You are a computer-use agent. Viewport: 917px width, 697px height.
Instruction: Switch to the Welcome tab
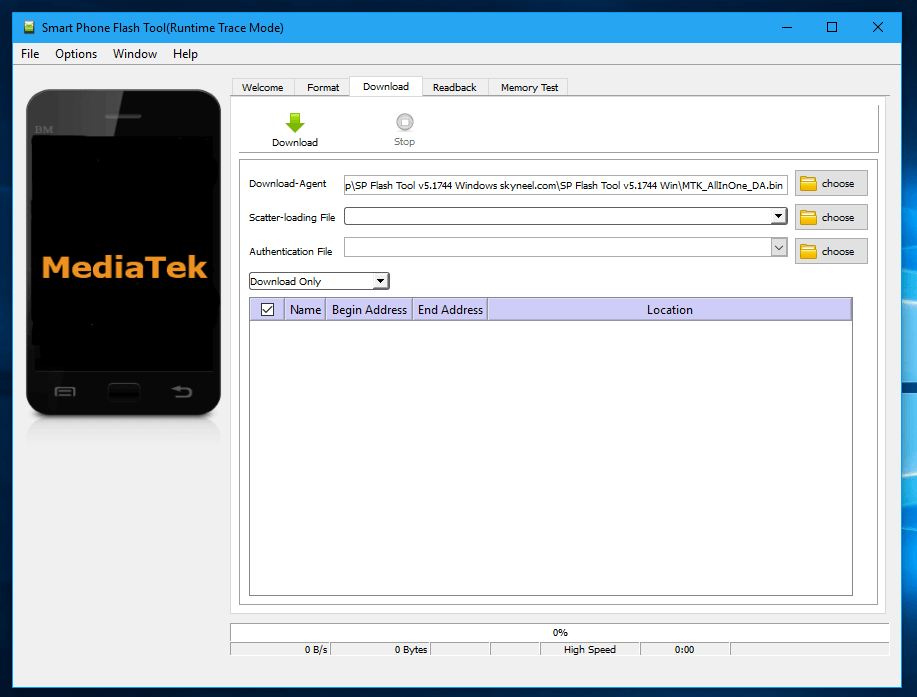(263, 87)
